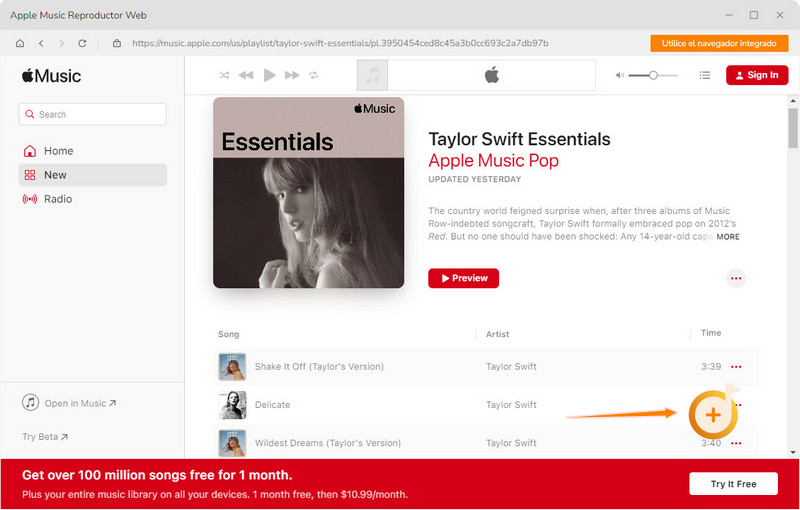Open the playing next queue list icon
The image size is (800, 510).
(x=705, y=75)
